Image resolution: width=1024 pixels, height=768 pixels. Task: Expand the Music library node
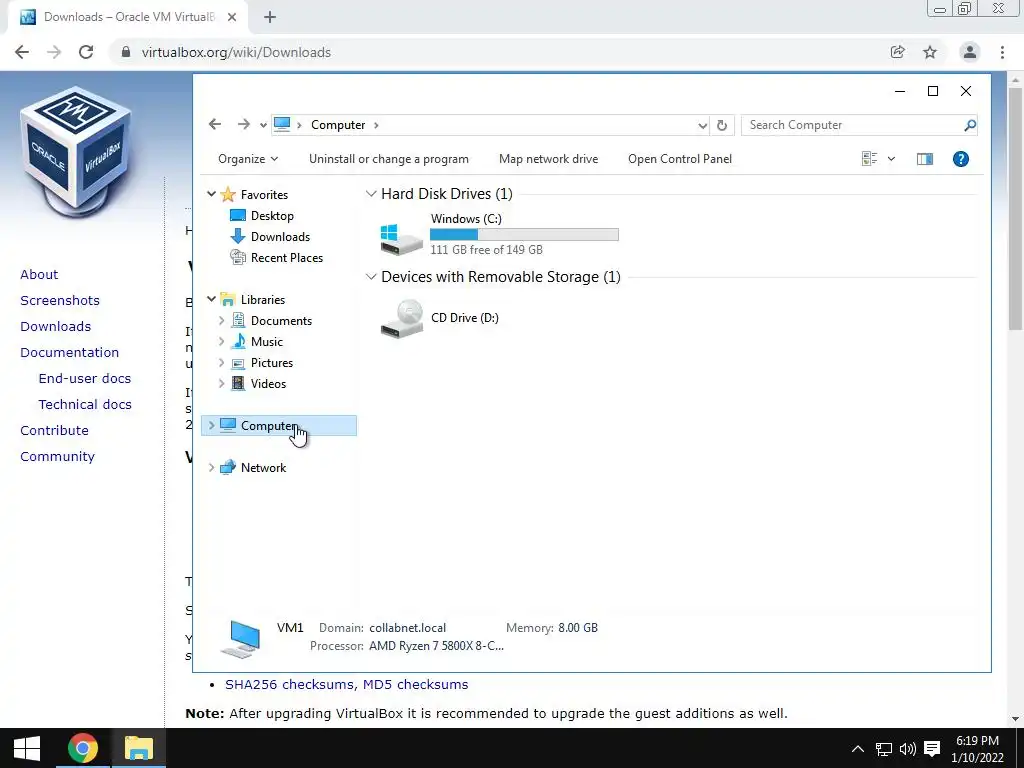click(221, 342)
